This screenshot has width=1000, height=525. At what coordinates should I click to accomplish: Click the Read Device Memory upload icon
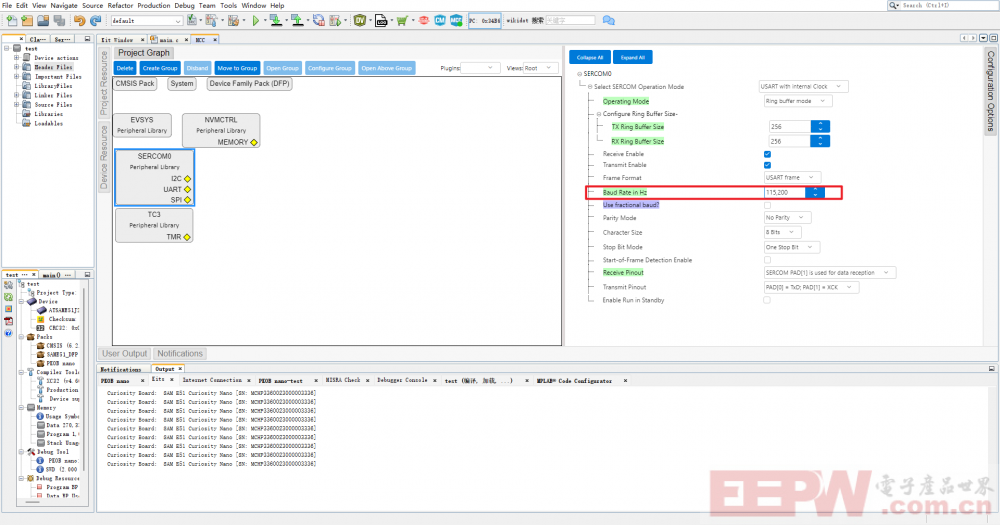(297, 20)
